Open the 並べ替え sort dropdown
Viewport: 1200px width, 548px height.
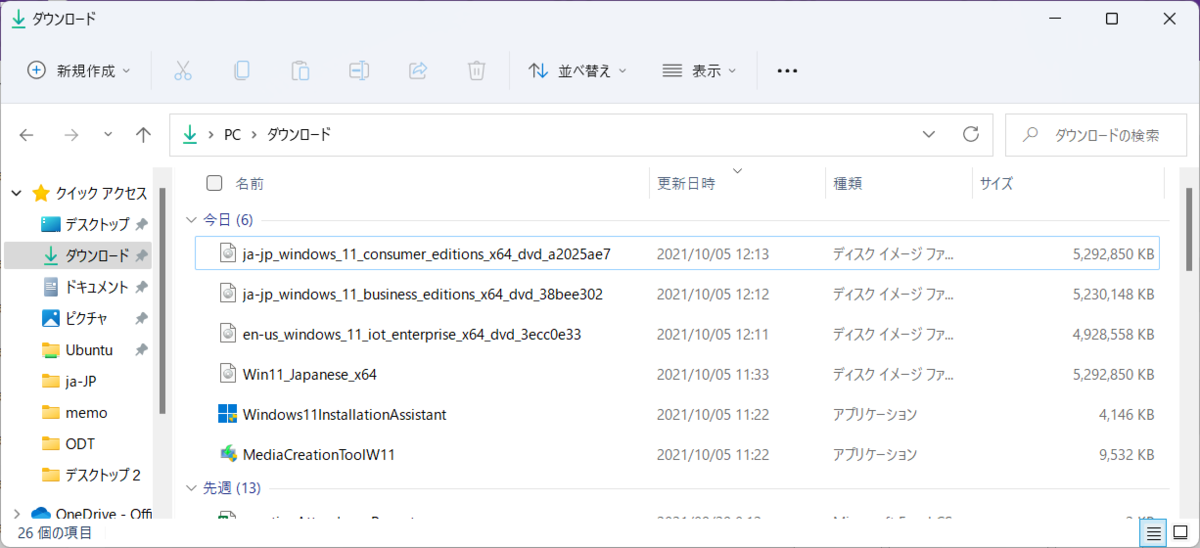[577, 70]
